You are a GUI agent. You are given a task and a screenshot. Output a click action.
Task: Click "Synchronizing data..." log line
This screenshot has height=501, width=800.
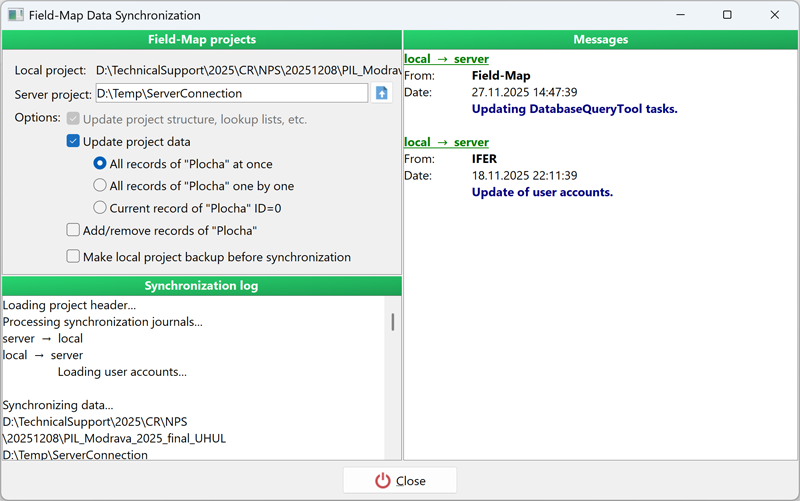point(58,405)
